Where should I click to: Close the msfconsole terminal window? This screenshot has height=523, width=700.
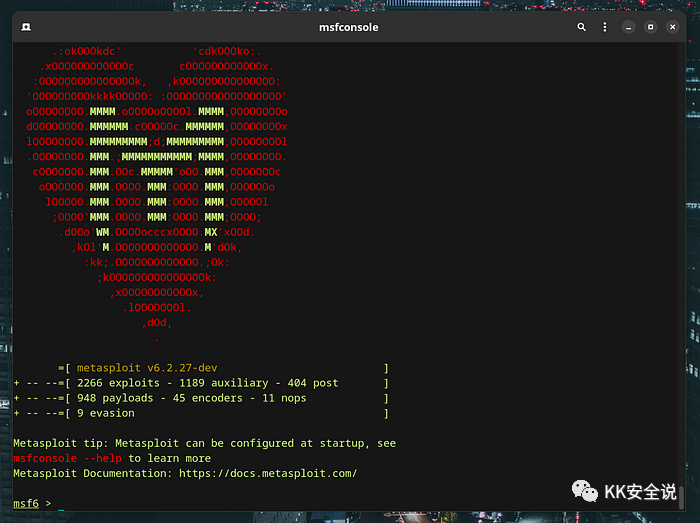pos(672,27)
